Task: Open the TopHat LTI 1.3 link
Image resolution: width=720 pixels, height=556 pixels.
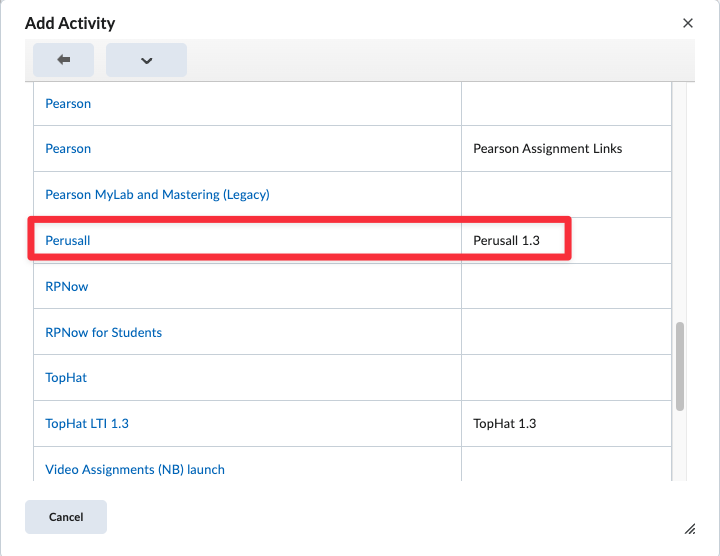Action: point(87,423)
